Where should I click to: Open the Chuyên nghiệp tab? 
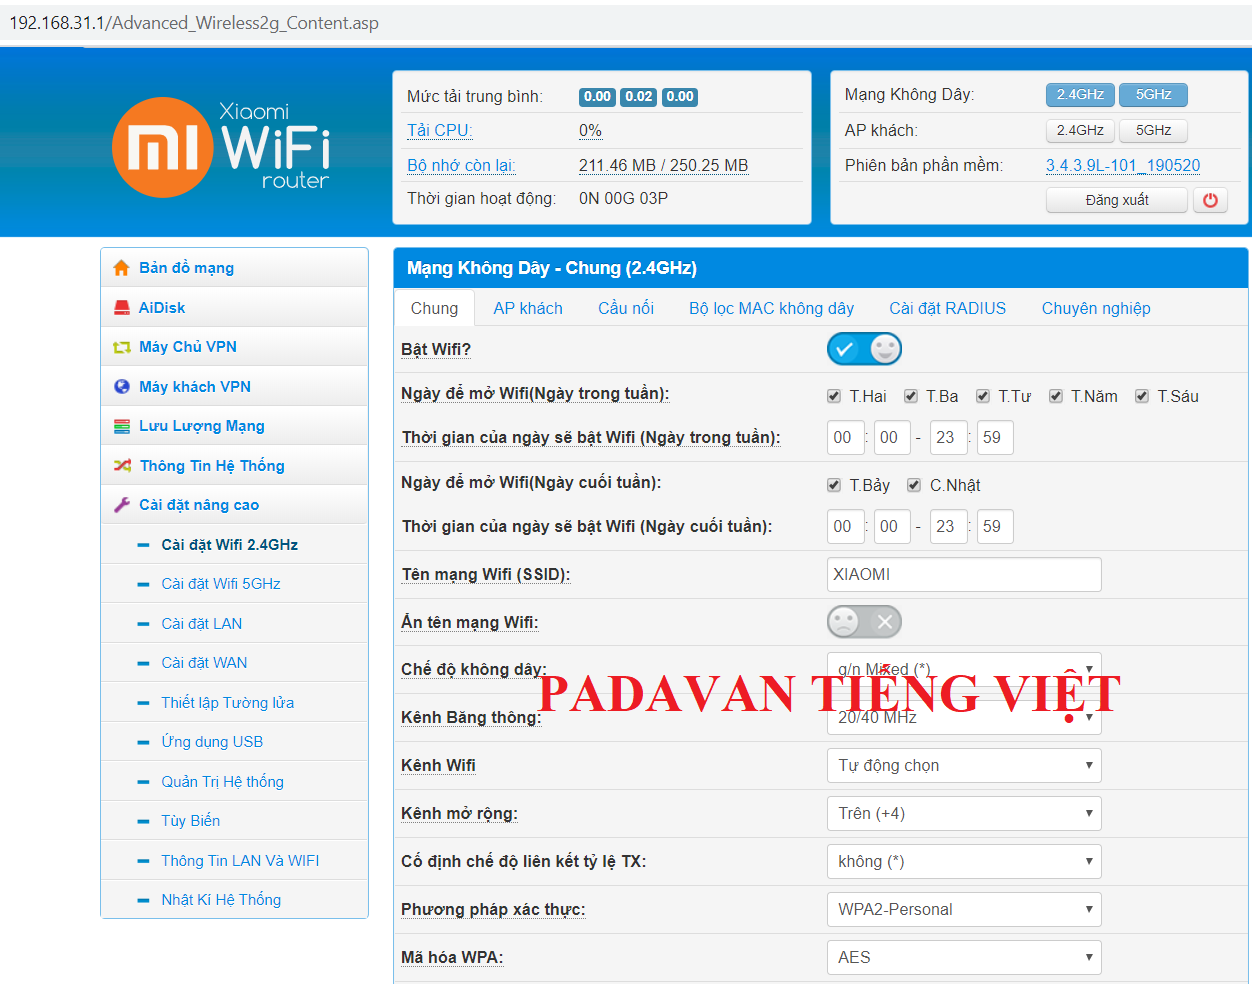pos(1096,308)
